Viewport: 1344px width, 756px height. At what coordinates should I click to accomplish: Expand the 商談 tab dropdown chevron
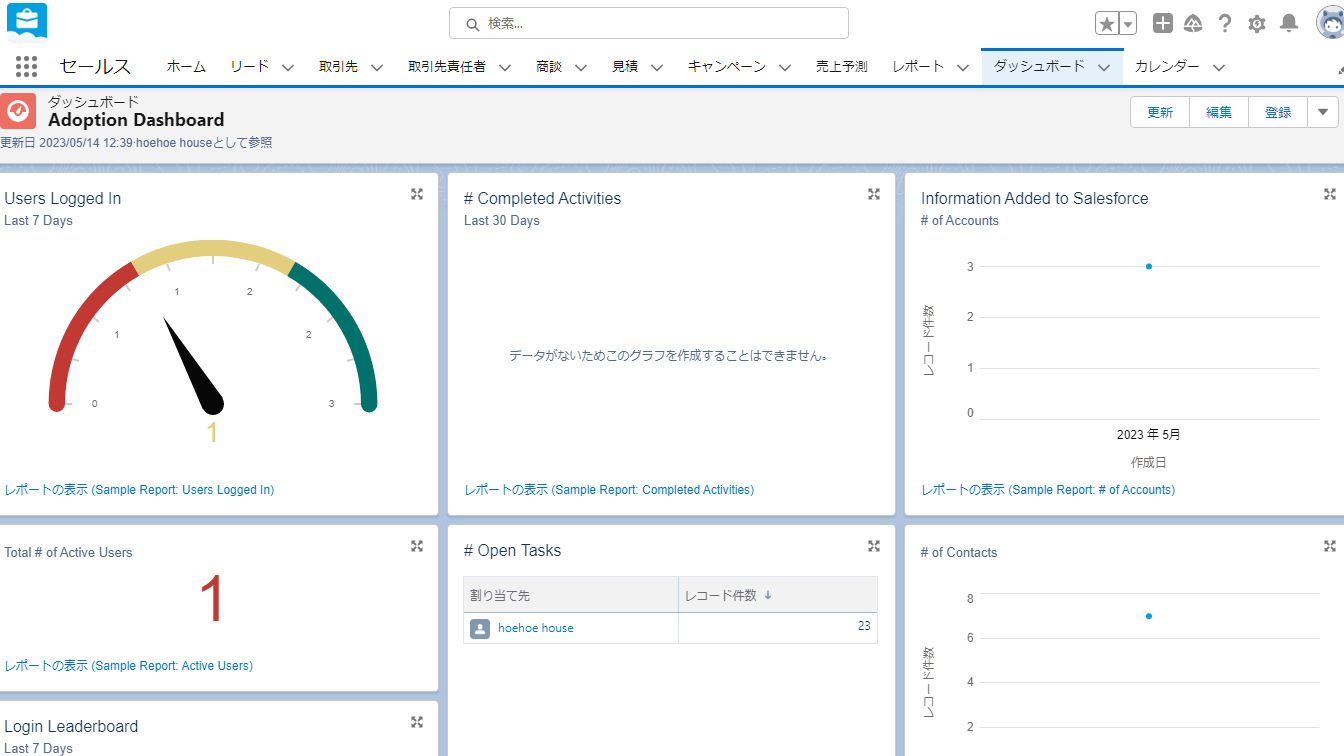click(x=581, y=68)
